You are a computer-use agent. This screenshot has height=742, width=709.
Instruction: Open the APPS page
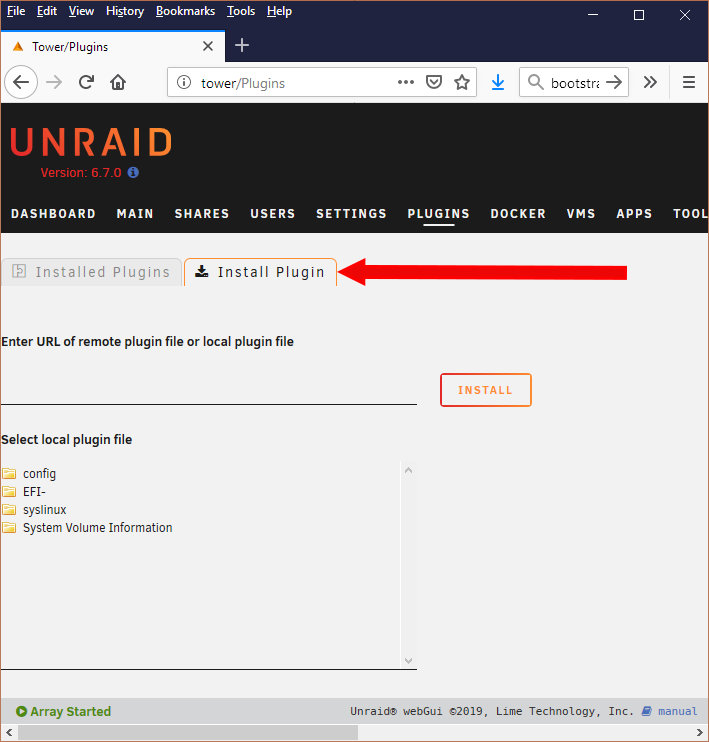(x=634, y=214)
